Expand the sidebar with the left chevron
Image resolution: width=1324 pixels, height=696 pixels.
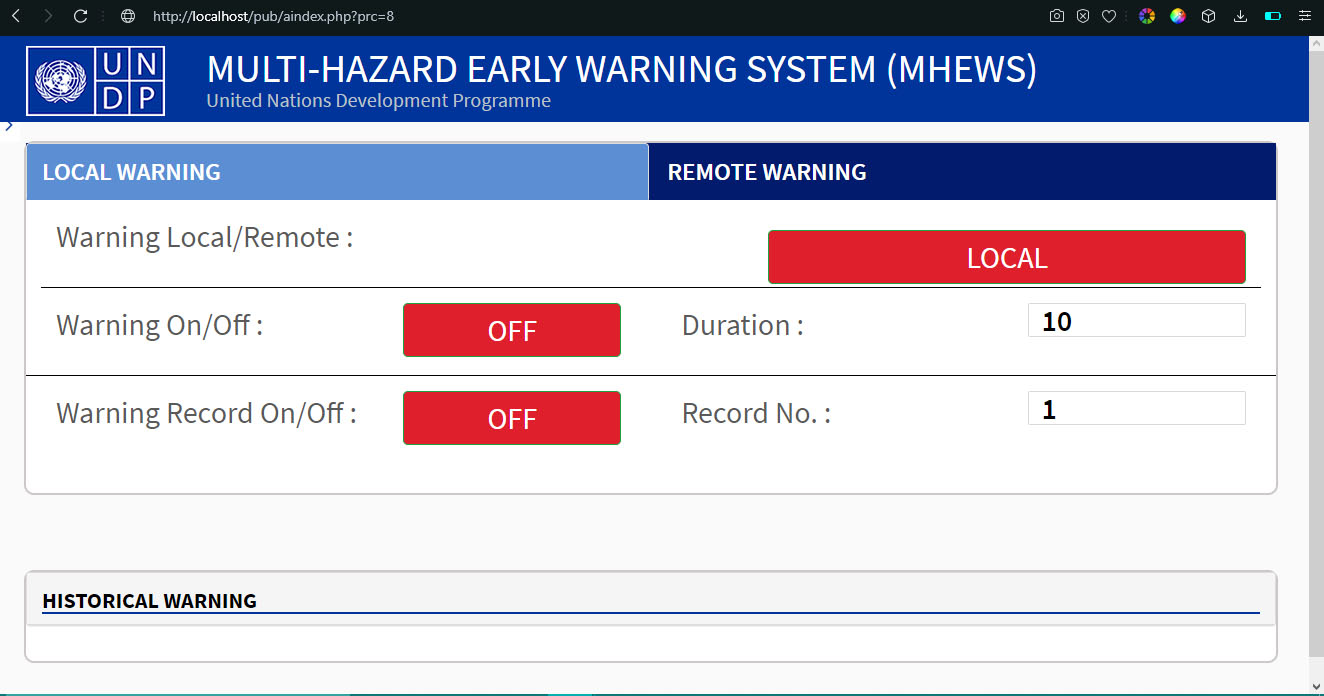9,126
